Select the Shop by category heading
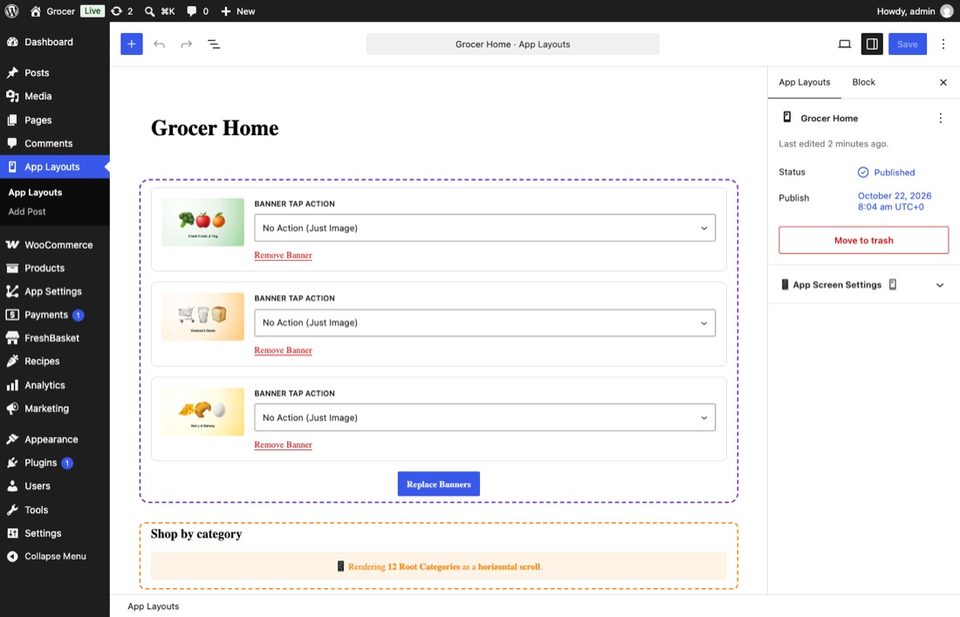 (x=197, y=534)
